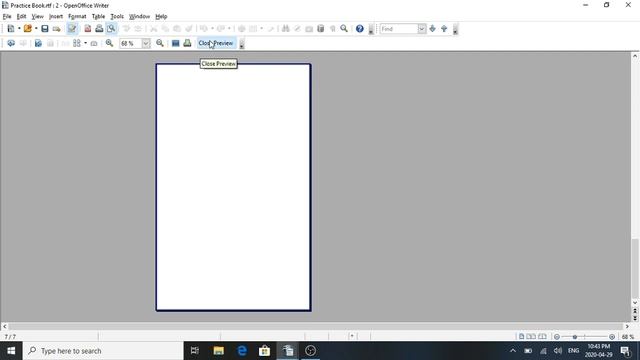640x360 pixels.
Task: Save the document with the floppy icon
Action: 45,29
